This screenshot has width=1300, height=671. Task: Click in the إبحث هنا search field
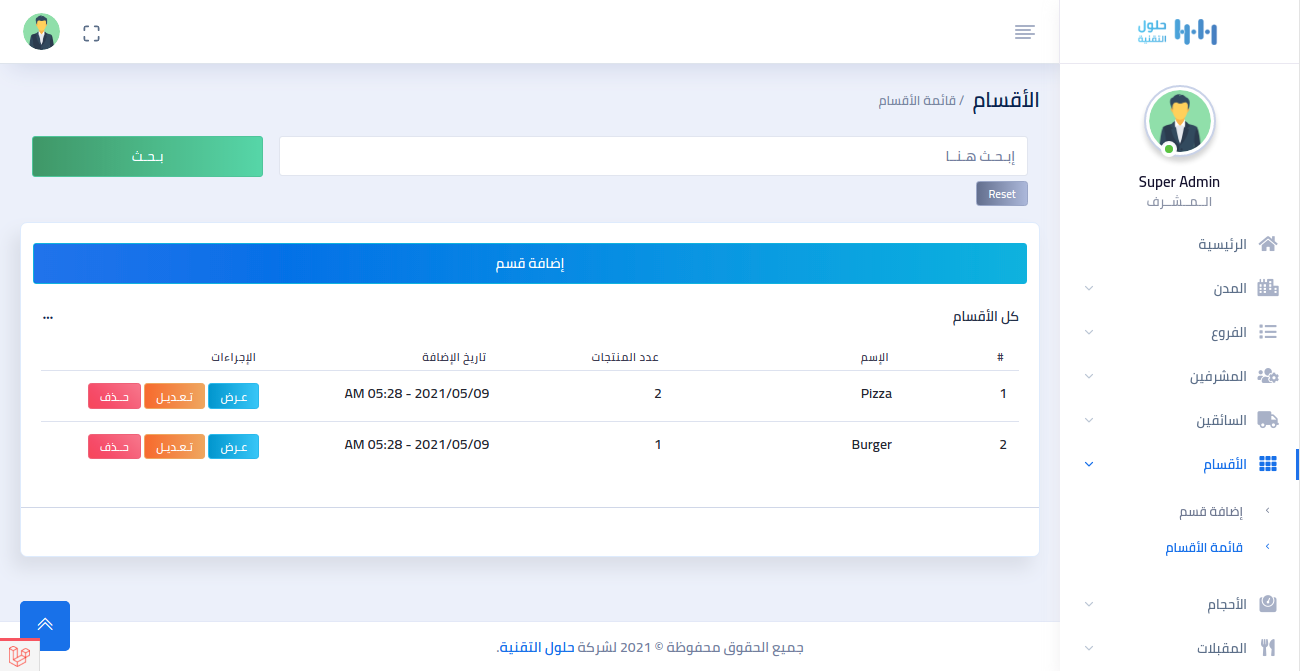coord(653,157)
